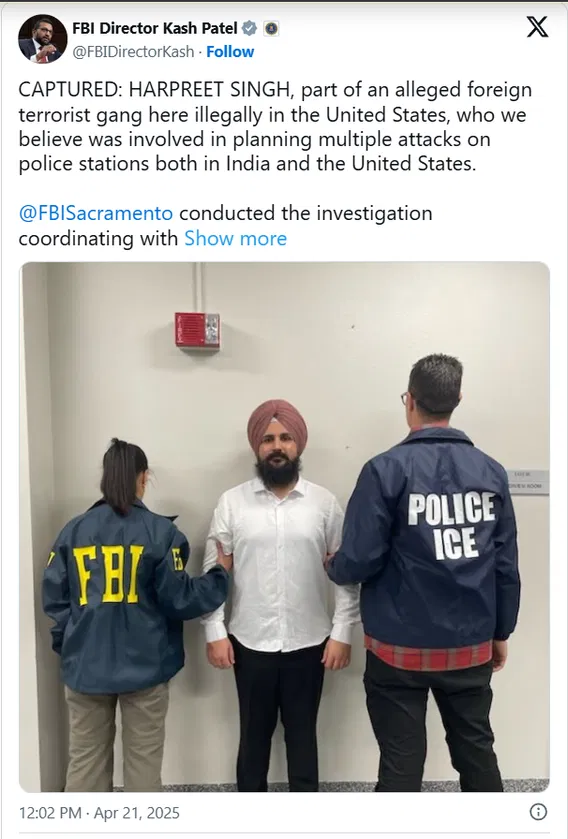The height and width of the screenshot is (839, 568).
Task: Click the POLICE ICE jacket text in photo
Action: coord(452,525)
